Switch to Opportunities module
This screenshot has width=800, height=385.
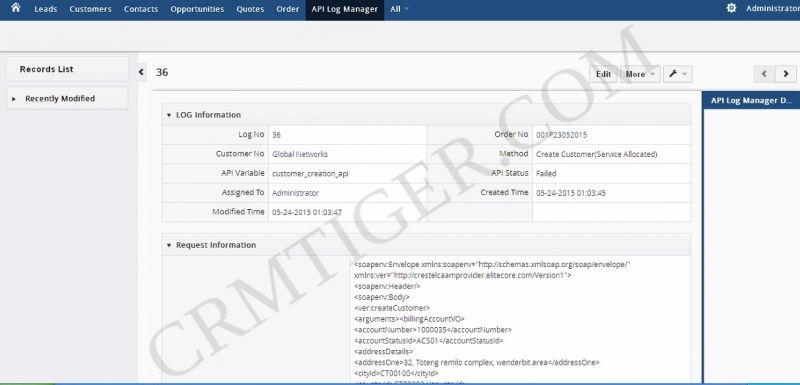(197, 9)
